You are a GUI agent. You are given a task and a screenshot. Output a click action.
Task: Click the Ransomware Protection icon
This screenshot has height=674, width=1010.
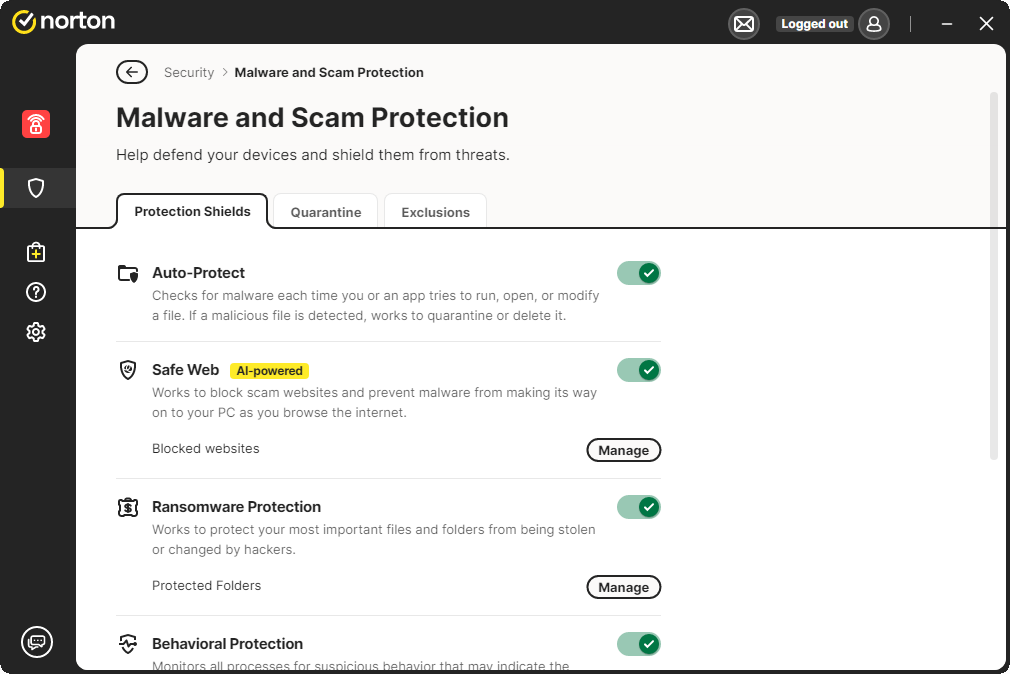(128, 507)
